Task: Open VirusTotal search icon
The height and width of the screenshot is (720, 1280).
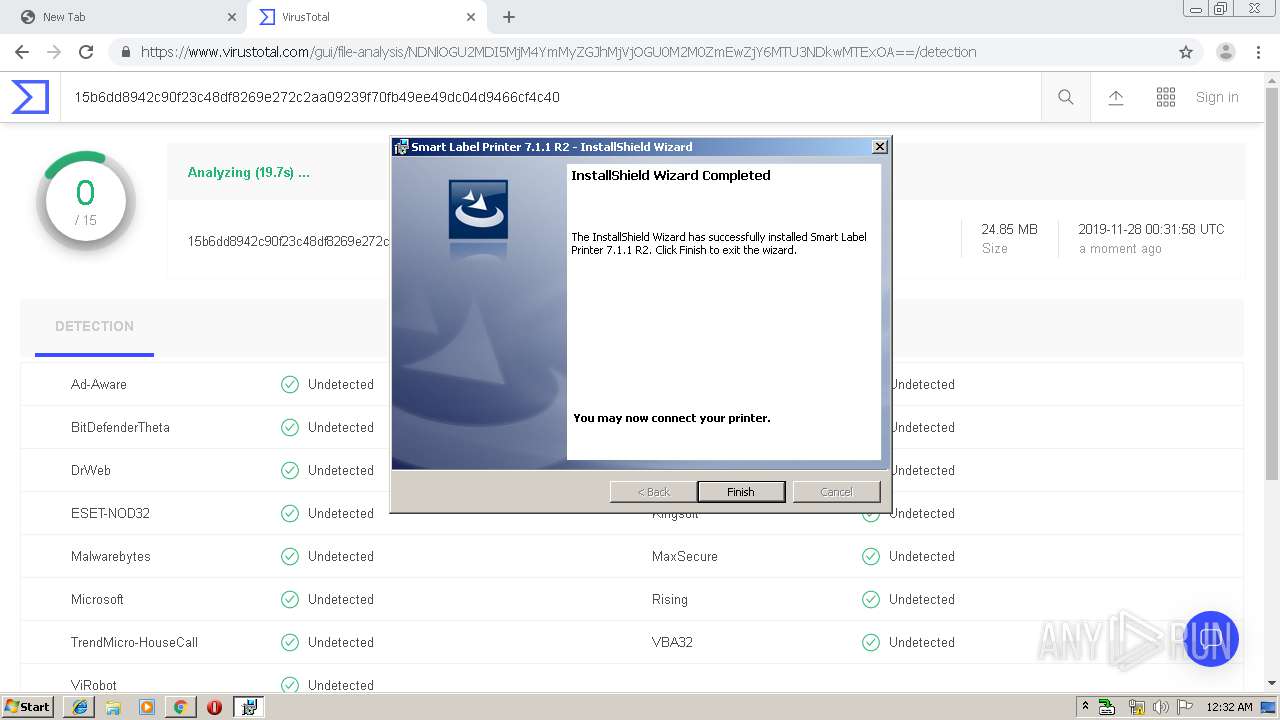Action: [1066, 97]
